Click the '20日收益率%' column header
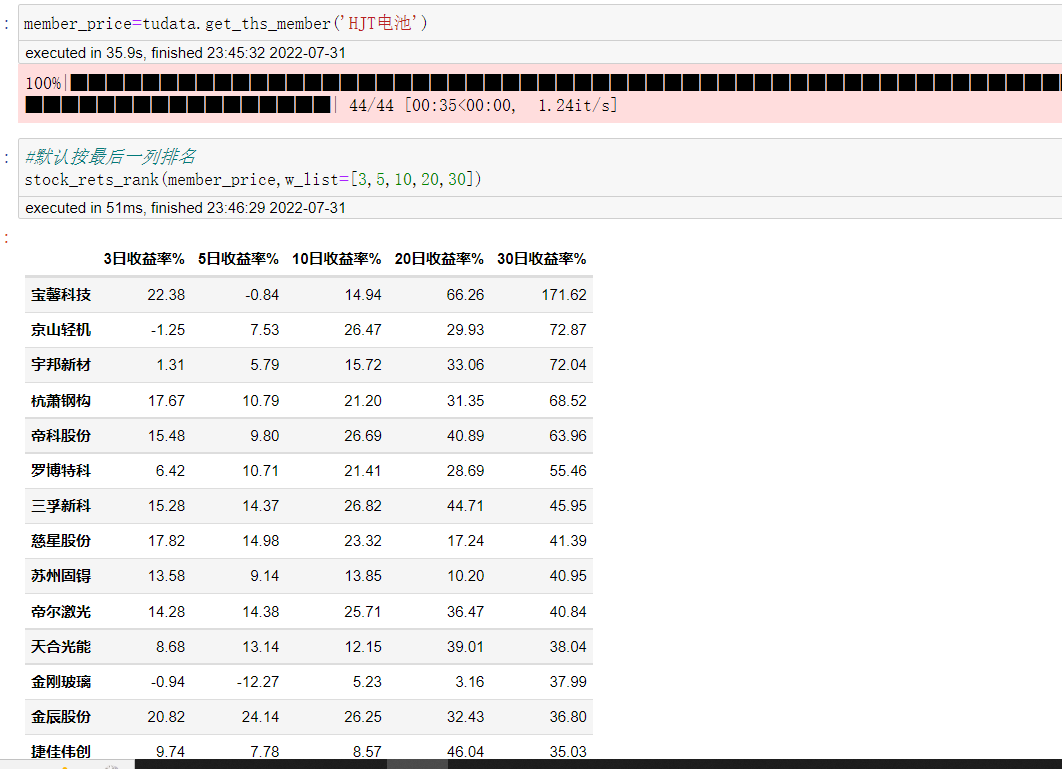 (439, 259)
